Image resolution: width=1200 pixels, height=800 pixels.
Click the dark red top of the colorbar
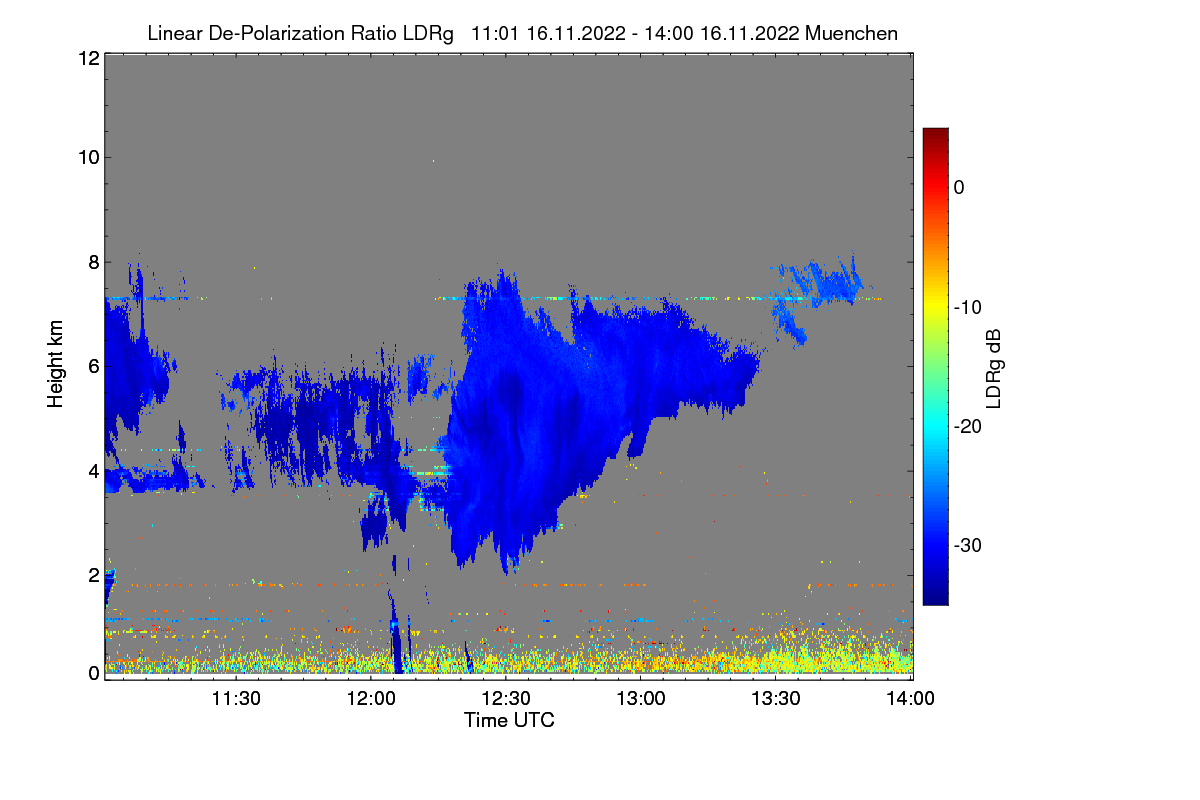(x=935, y=137)
